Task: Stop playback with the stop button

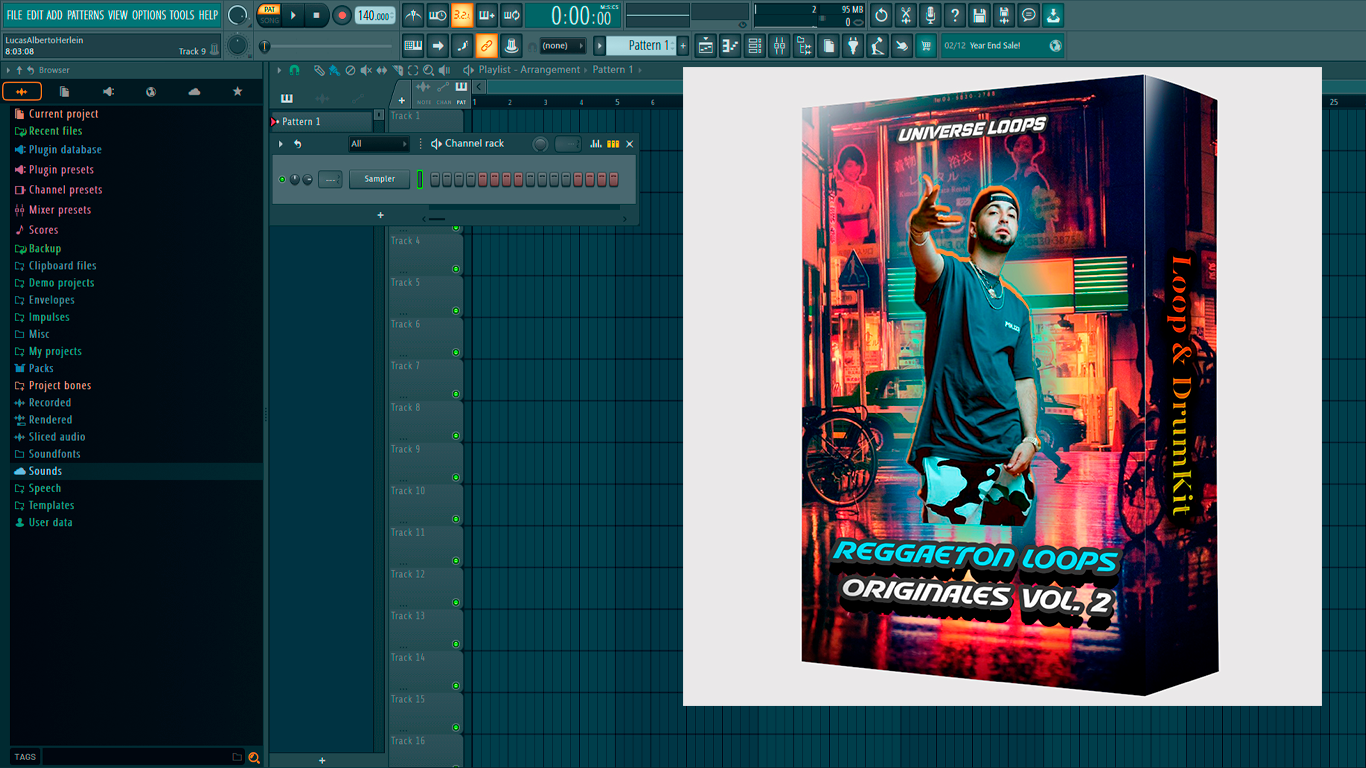Action: (x=316, y=16)
